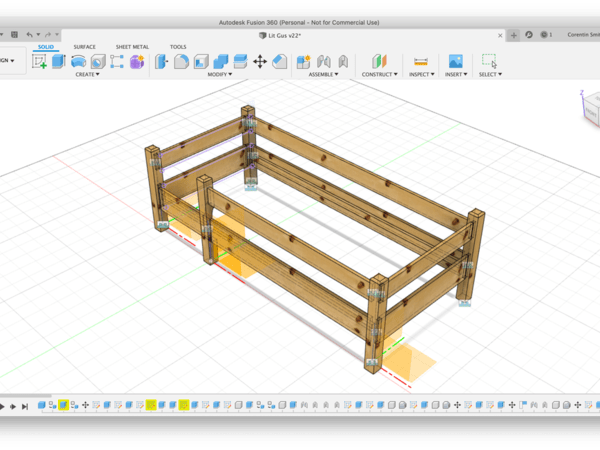Switch to the SURFACE tab
This screenshot has width=600, height=450.
(85, 47)
